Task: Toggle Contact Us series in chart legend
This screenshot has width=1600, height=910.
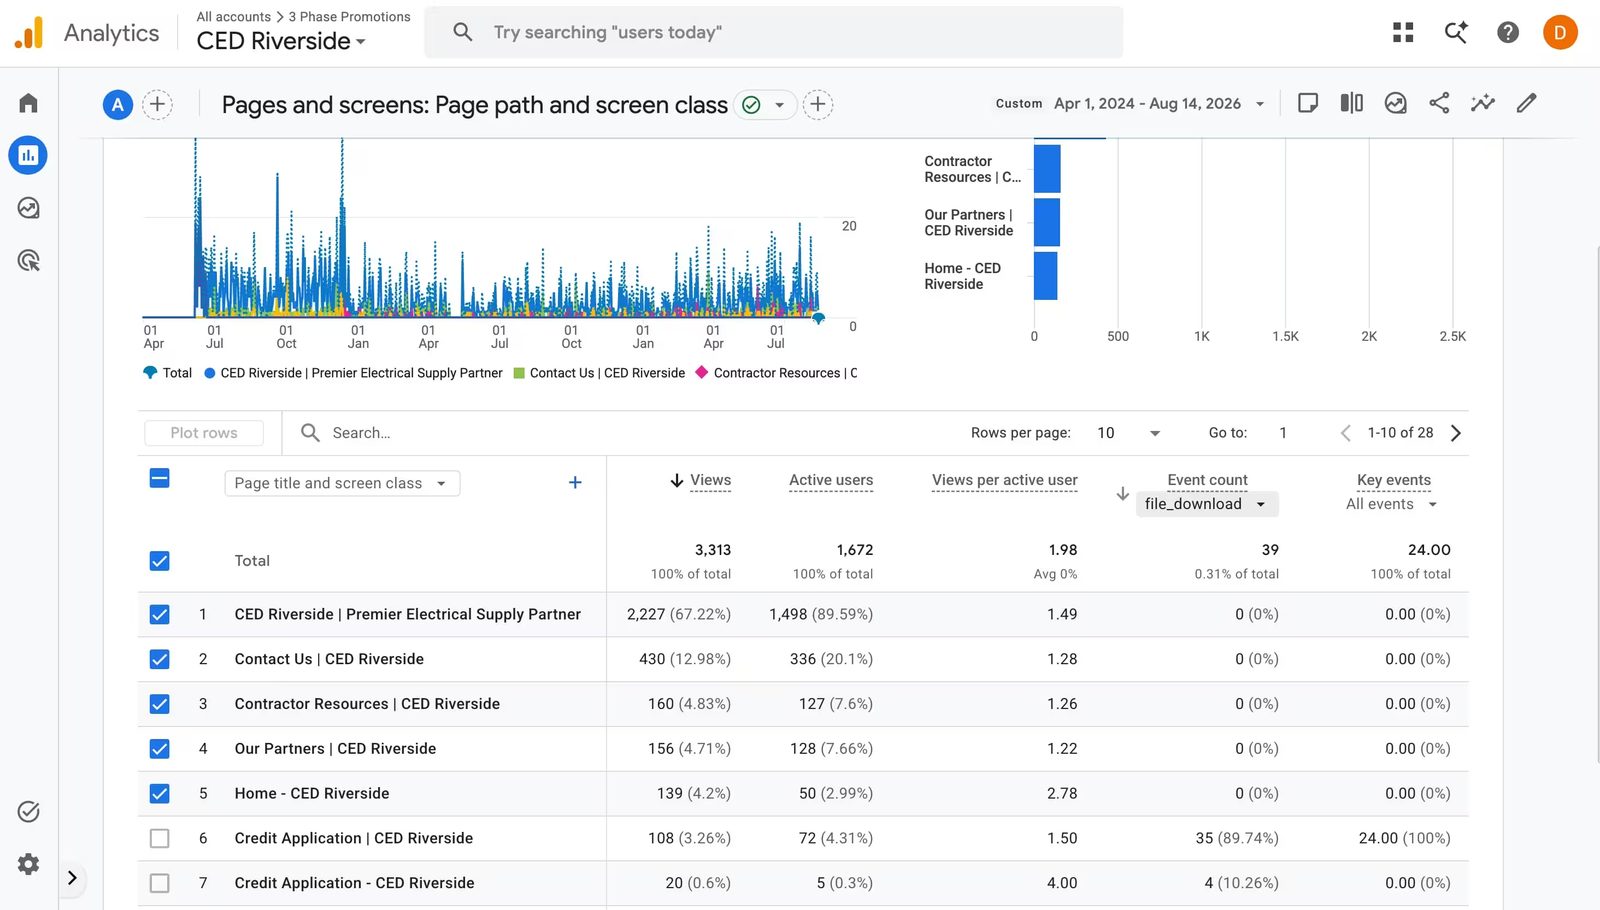Action: (599, 373)
